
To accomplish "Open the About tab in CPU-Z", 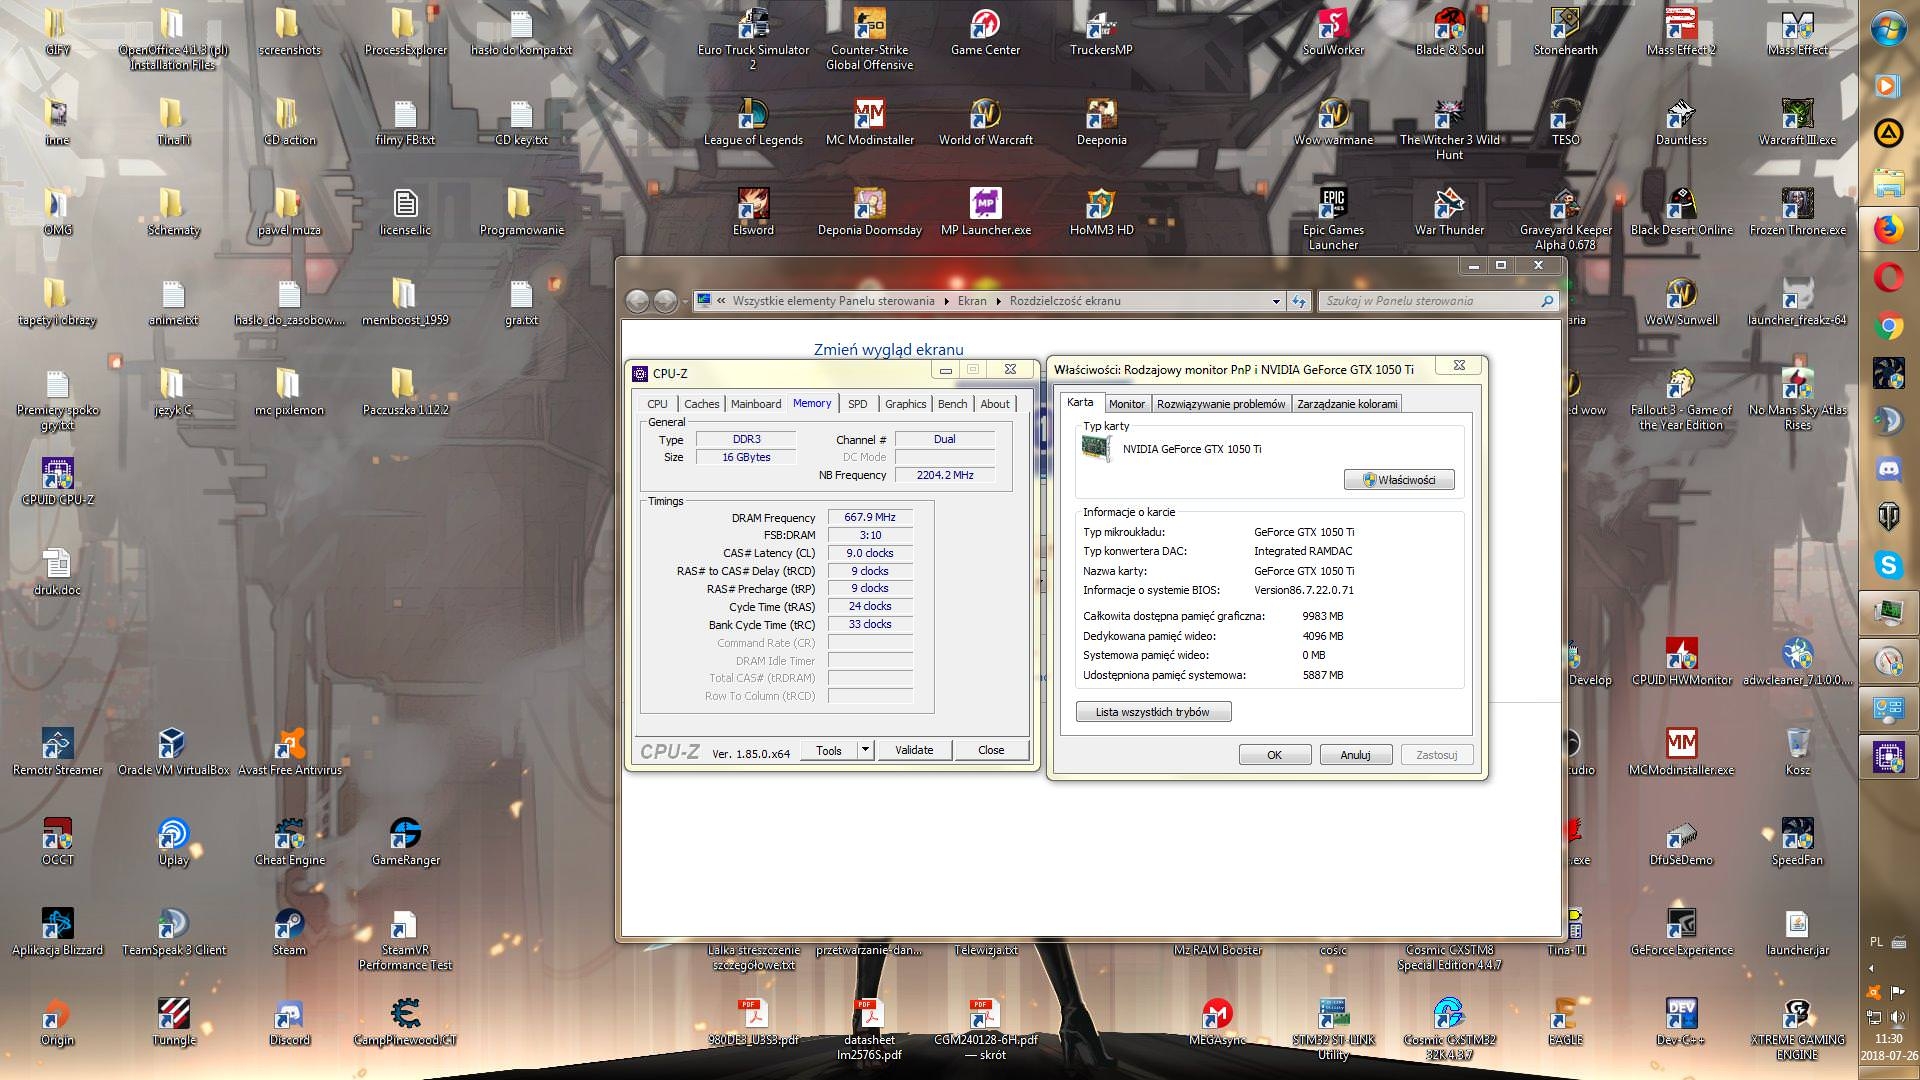I will pos(994,404).
